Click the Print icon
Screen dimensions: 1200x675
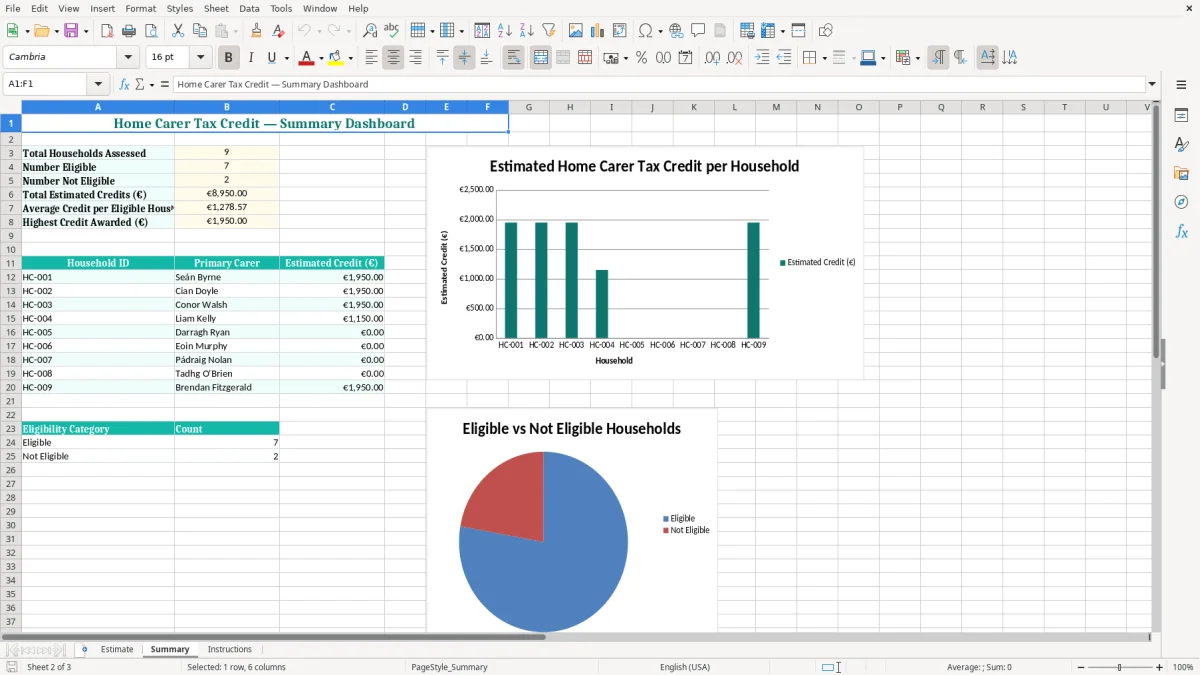pyautogui.click(x=129, y=31)
